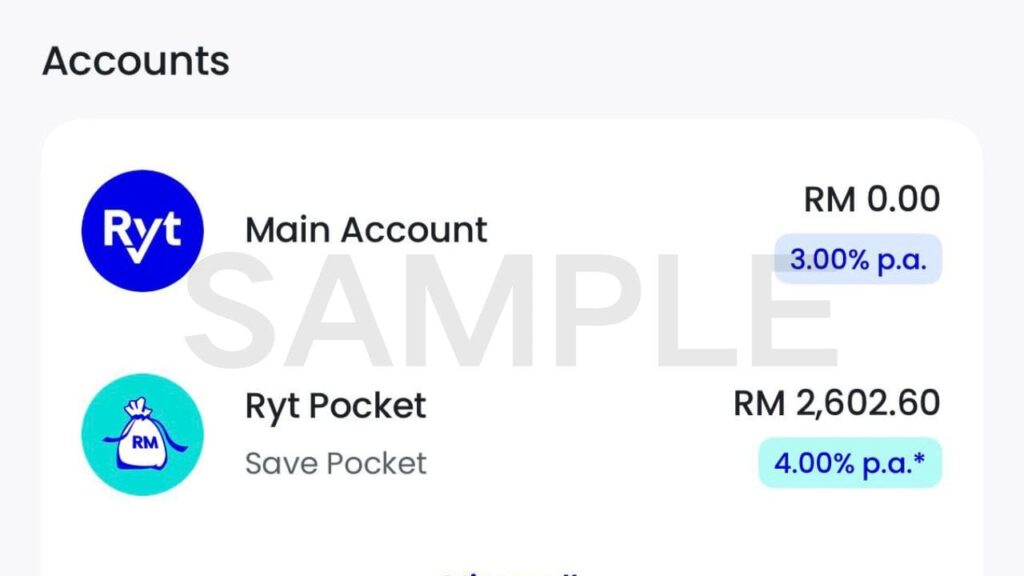The width and height of the screenshot is (1024, 576).
Task: Enable details on the Save Pocket label
Action: [335, 463]
